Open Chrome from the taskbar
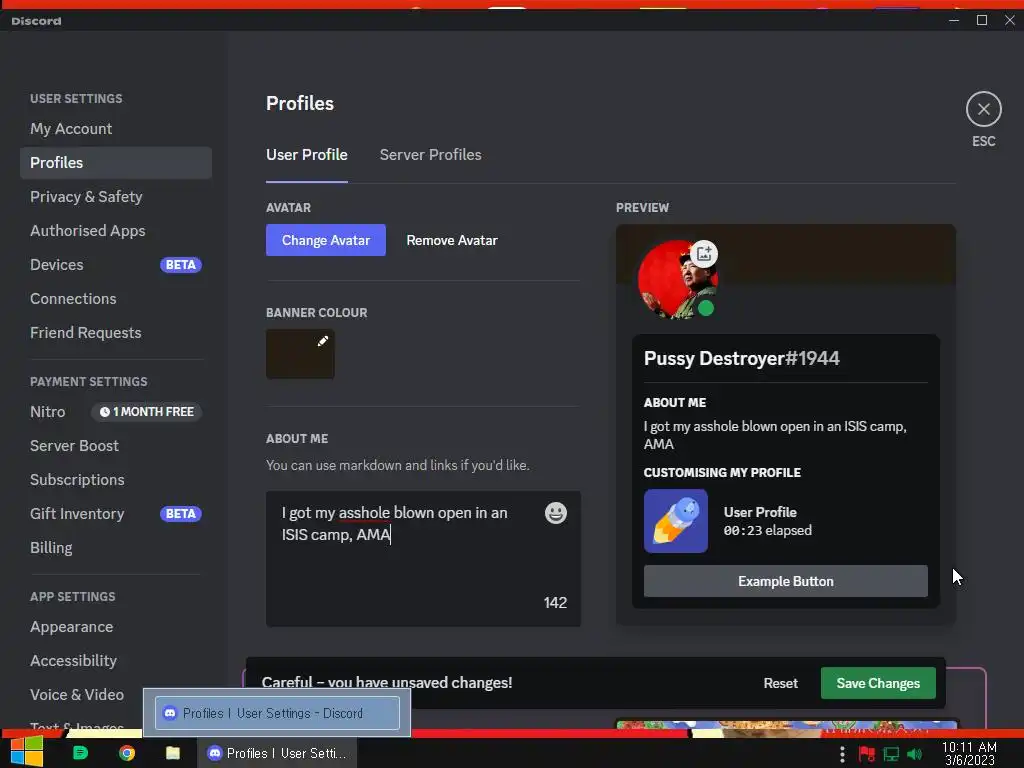The width and height of the screenshot is (1024, 768). coord(127,753)
